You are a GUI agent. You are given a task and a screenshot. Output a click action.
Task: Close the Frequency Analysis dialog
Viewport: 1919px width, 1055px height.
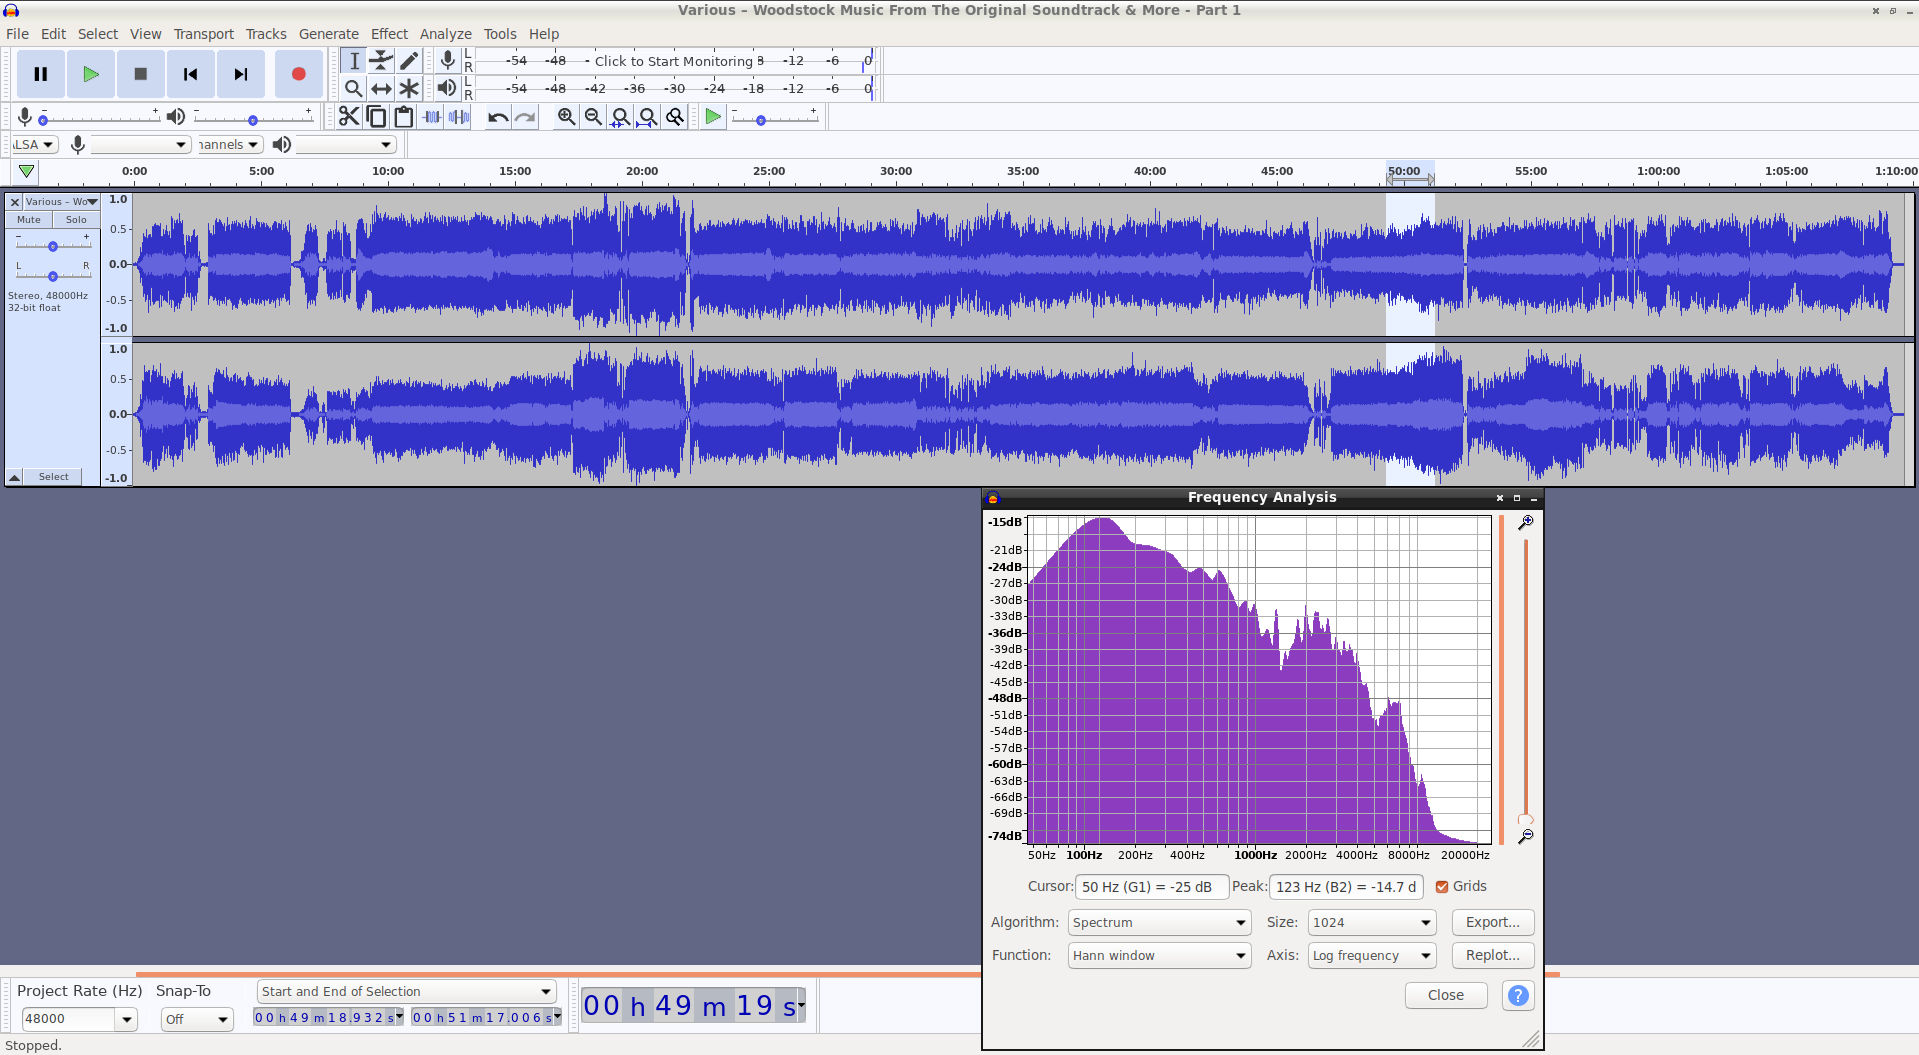click(1446, 995)
